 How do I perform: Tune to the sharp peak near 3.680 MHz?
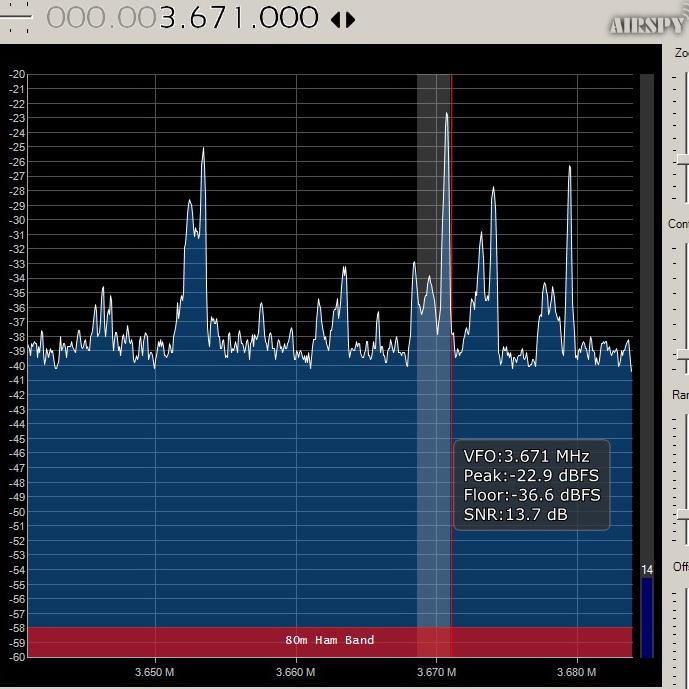click(569, 169)
